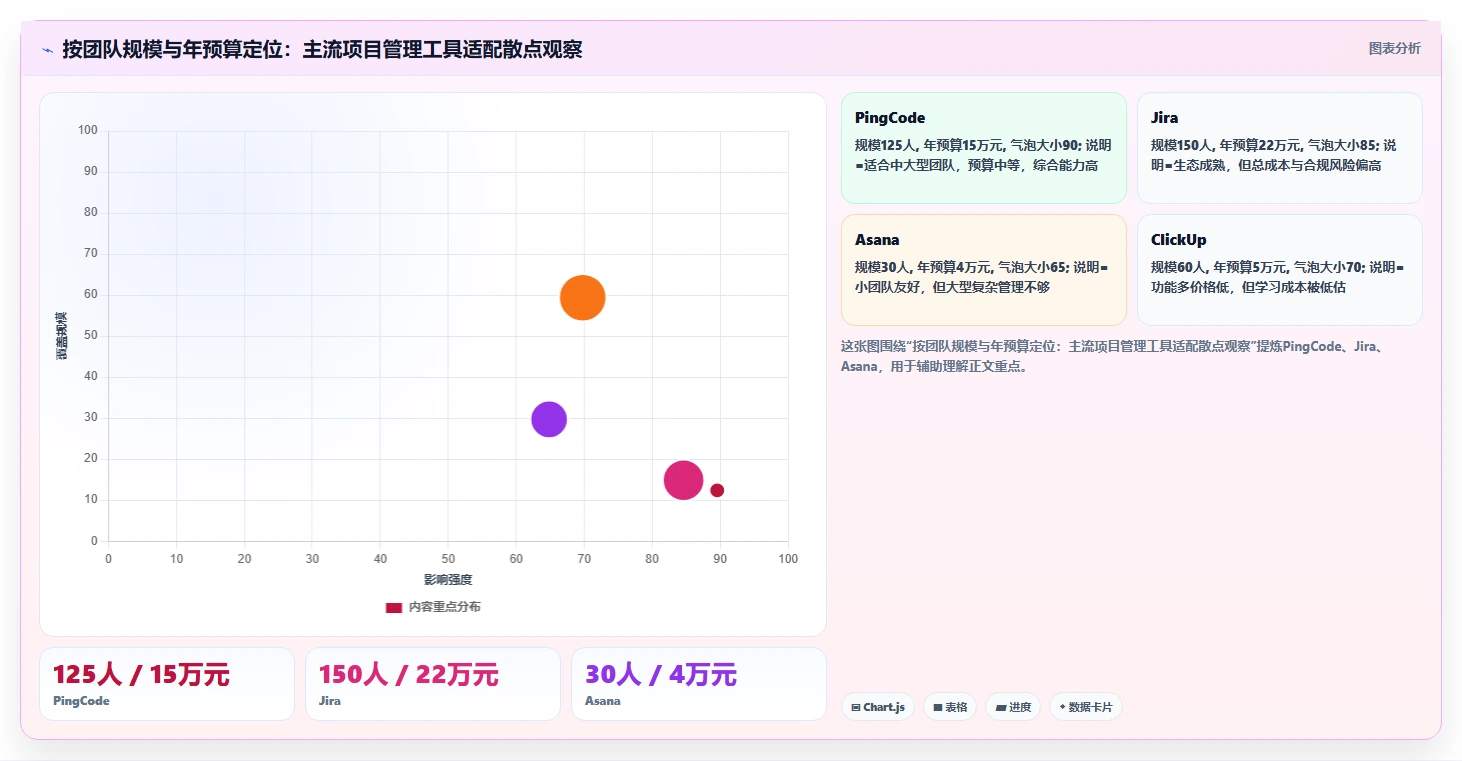Click the small crimson bubble on the chart
This screenshot has width=1462, height=761.
[717, 490]
